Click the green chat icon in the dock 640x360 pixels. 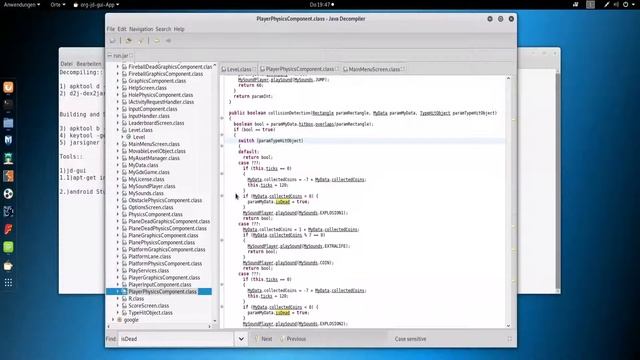pyautogui.click(x=8, y=247)
